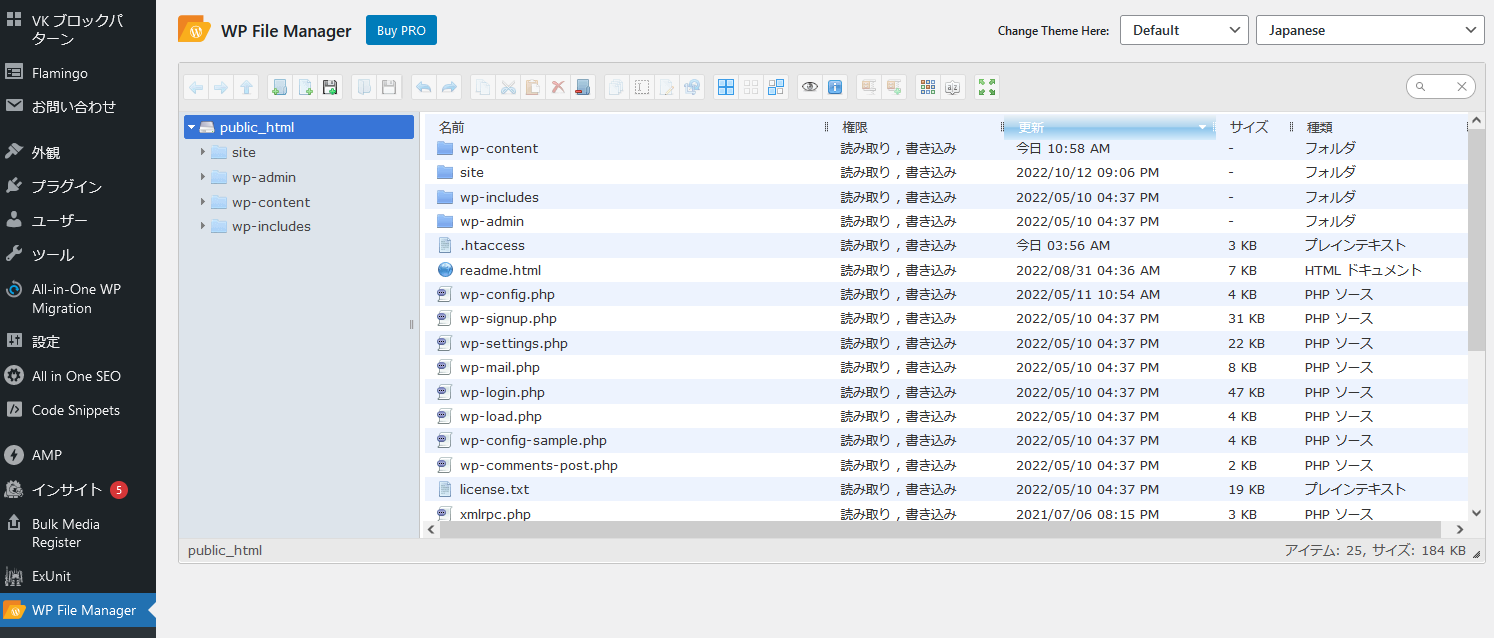Upload files using the floppy-plus icon

point(330,87)
